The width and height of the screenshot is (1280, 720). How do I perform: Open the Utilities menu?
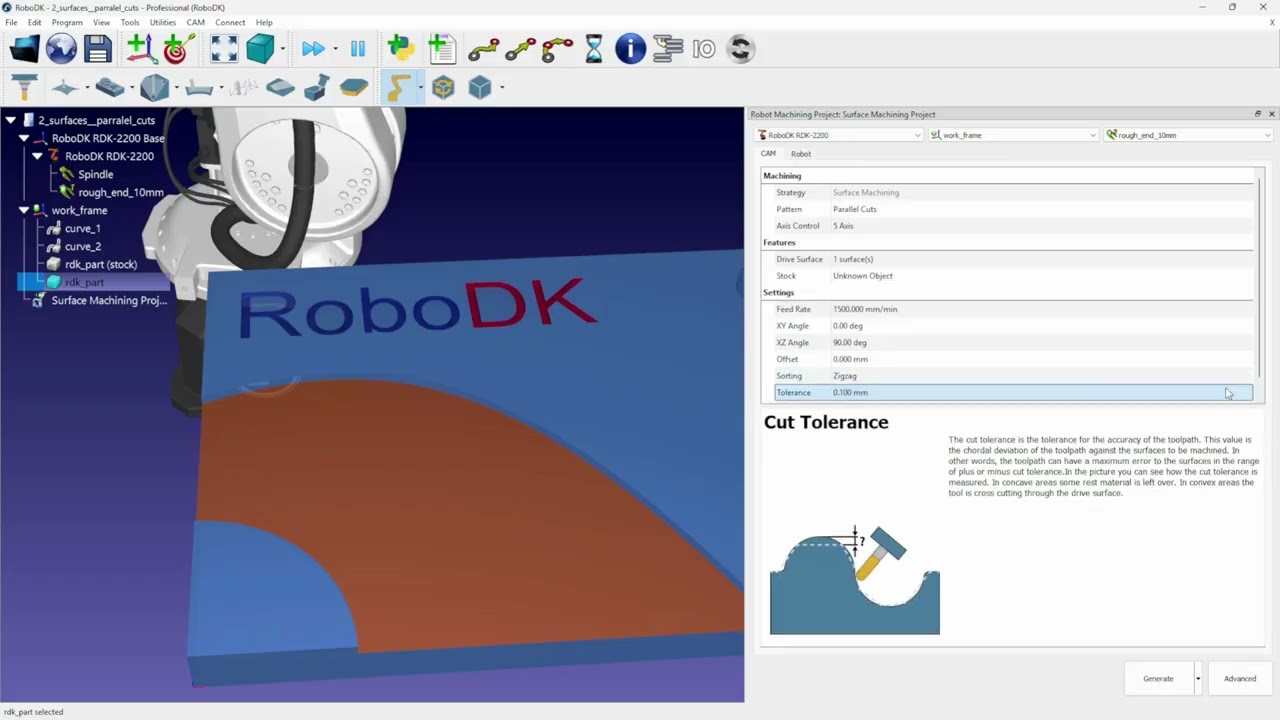(162, 22)
